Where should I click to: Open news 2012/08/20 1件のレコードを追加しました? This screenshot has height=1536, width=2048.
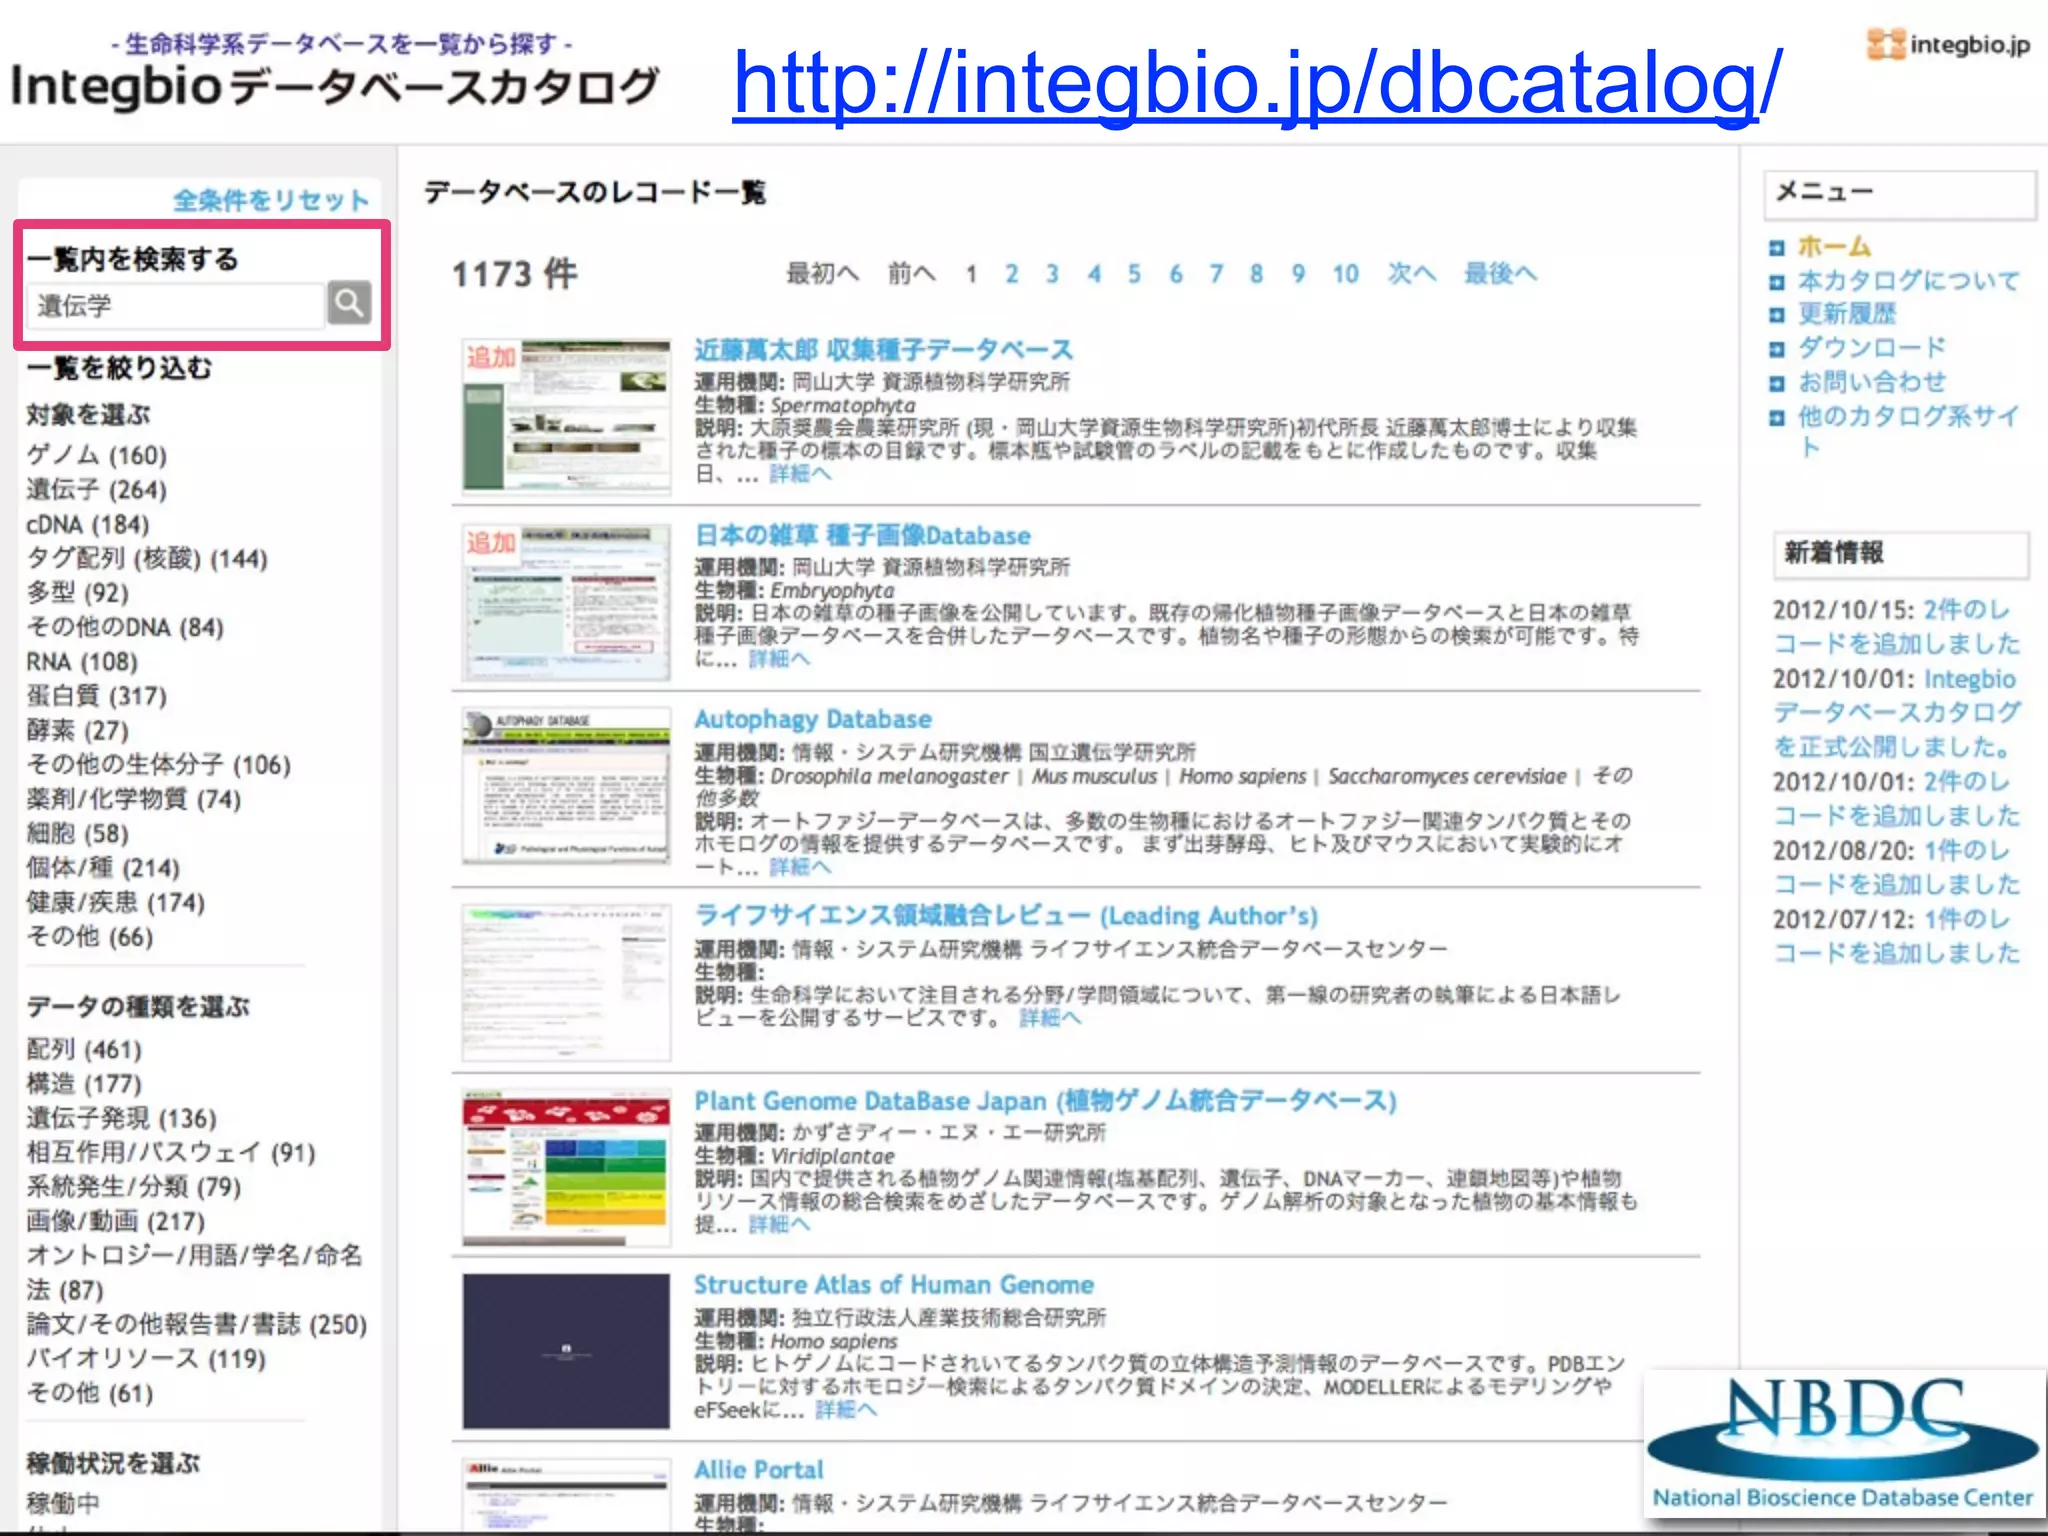pyautogui.click(x=1896, y=867)
